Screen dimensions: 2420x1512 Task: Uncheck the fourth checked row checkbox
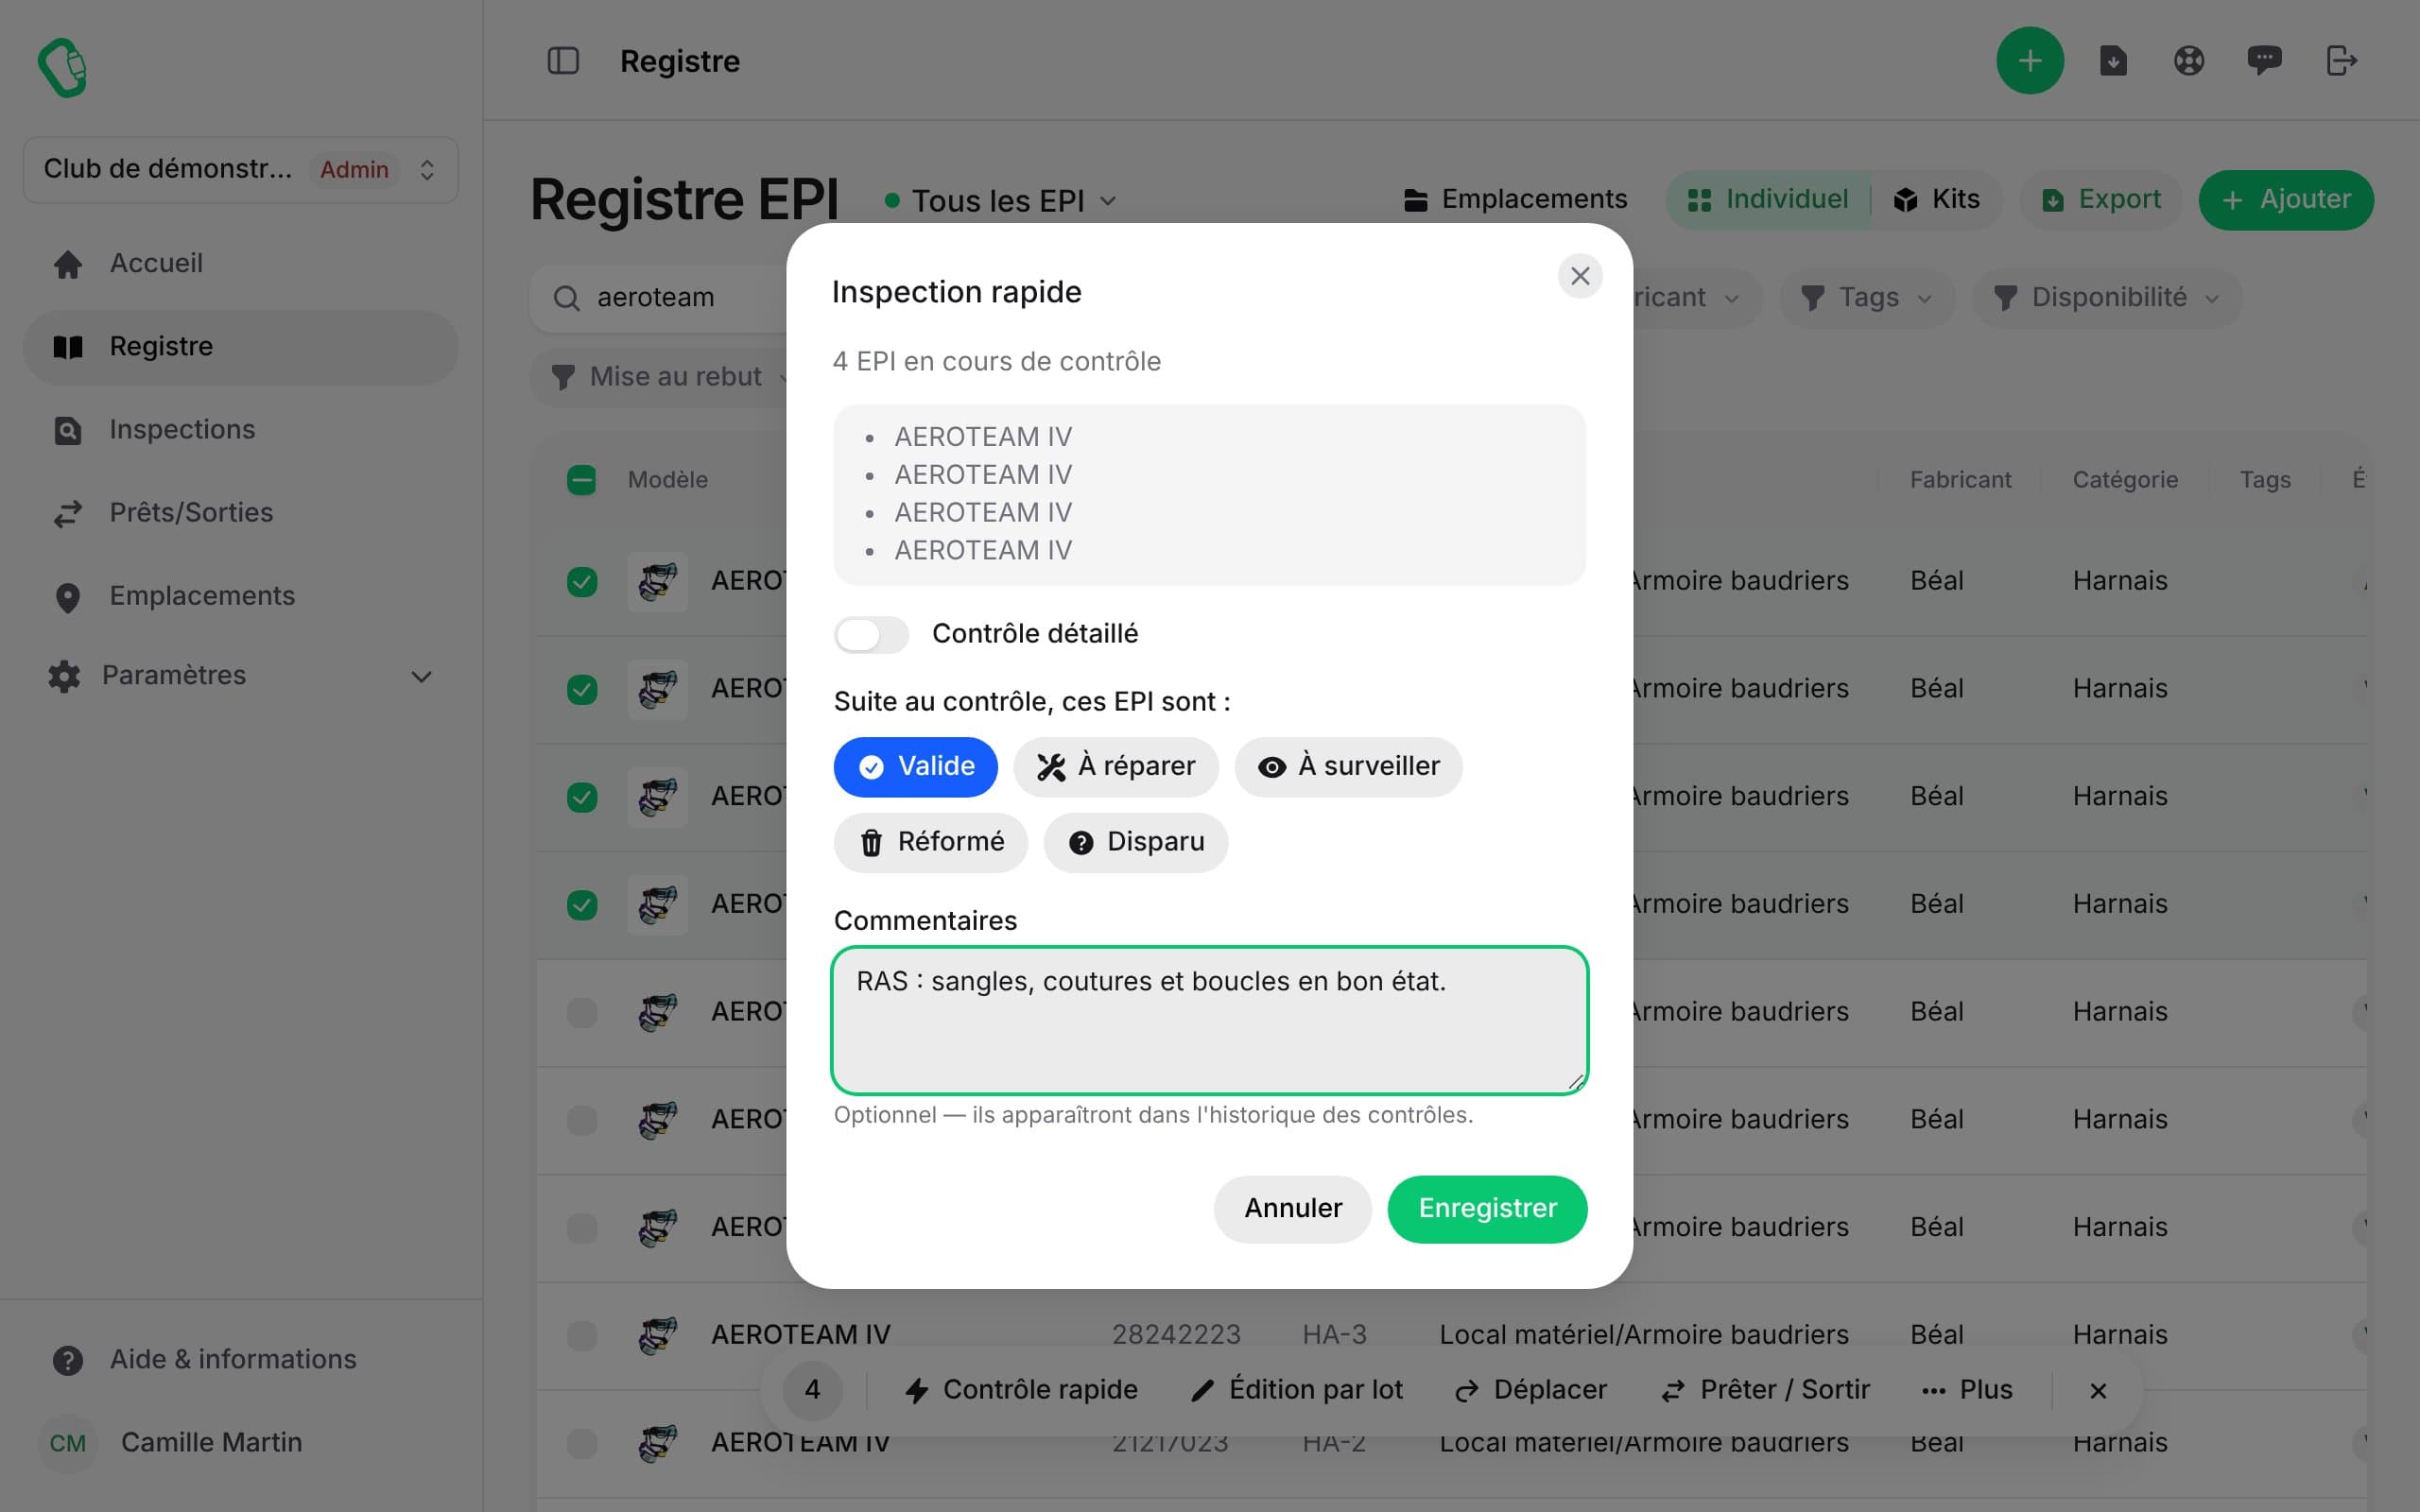point(581,905)
